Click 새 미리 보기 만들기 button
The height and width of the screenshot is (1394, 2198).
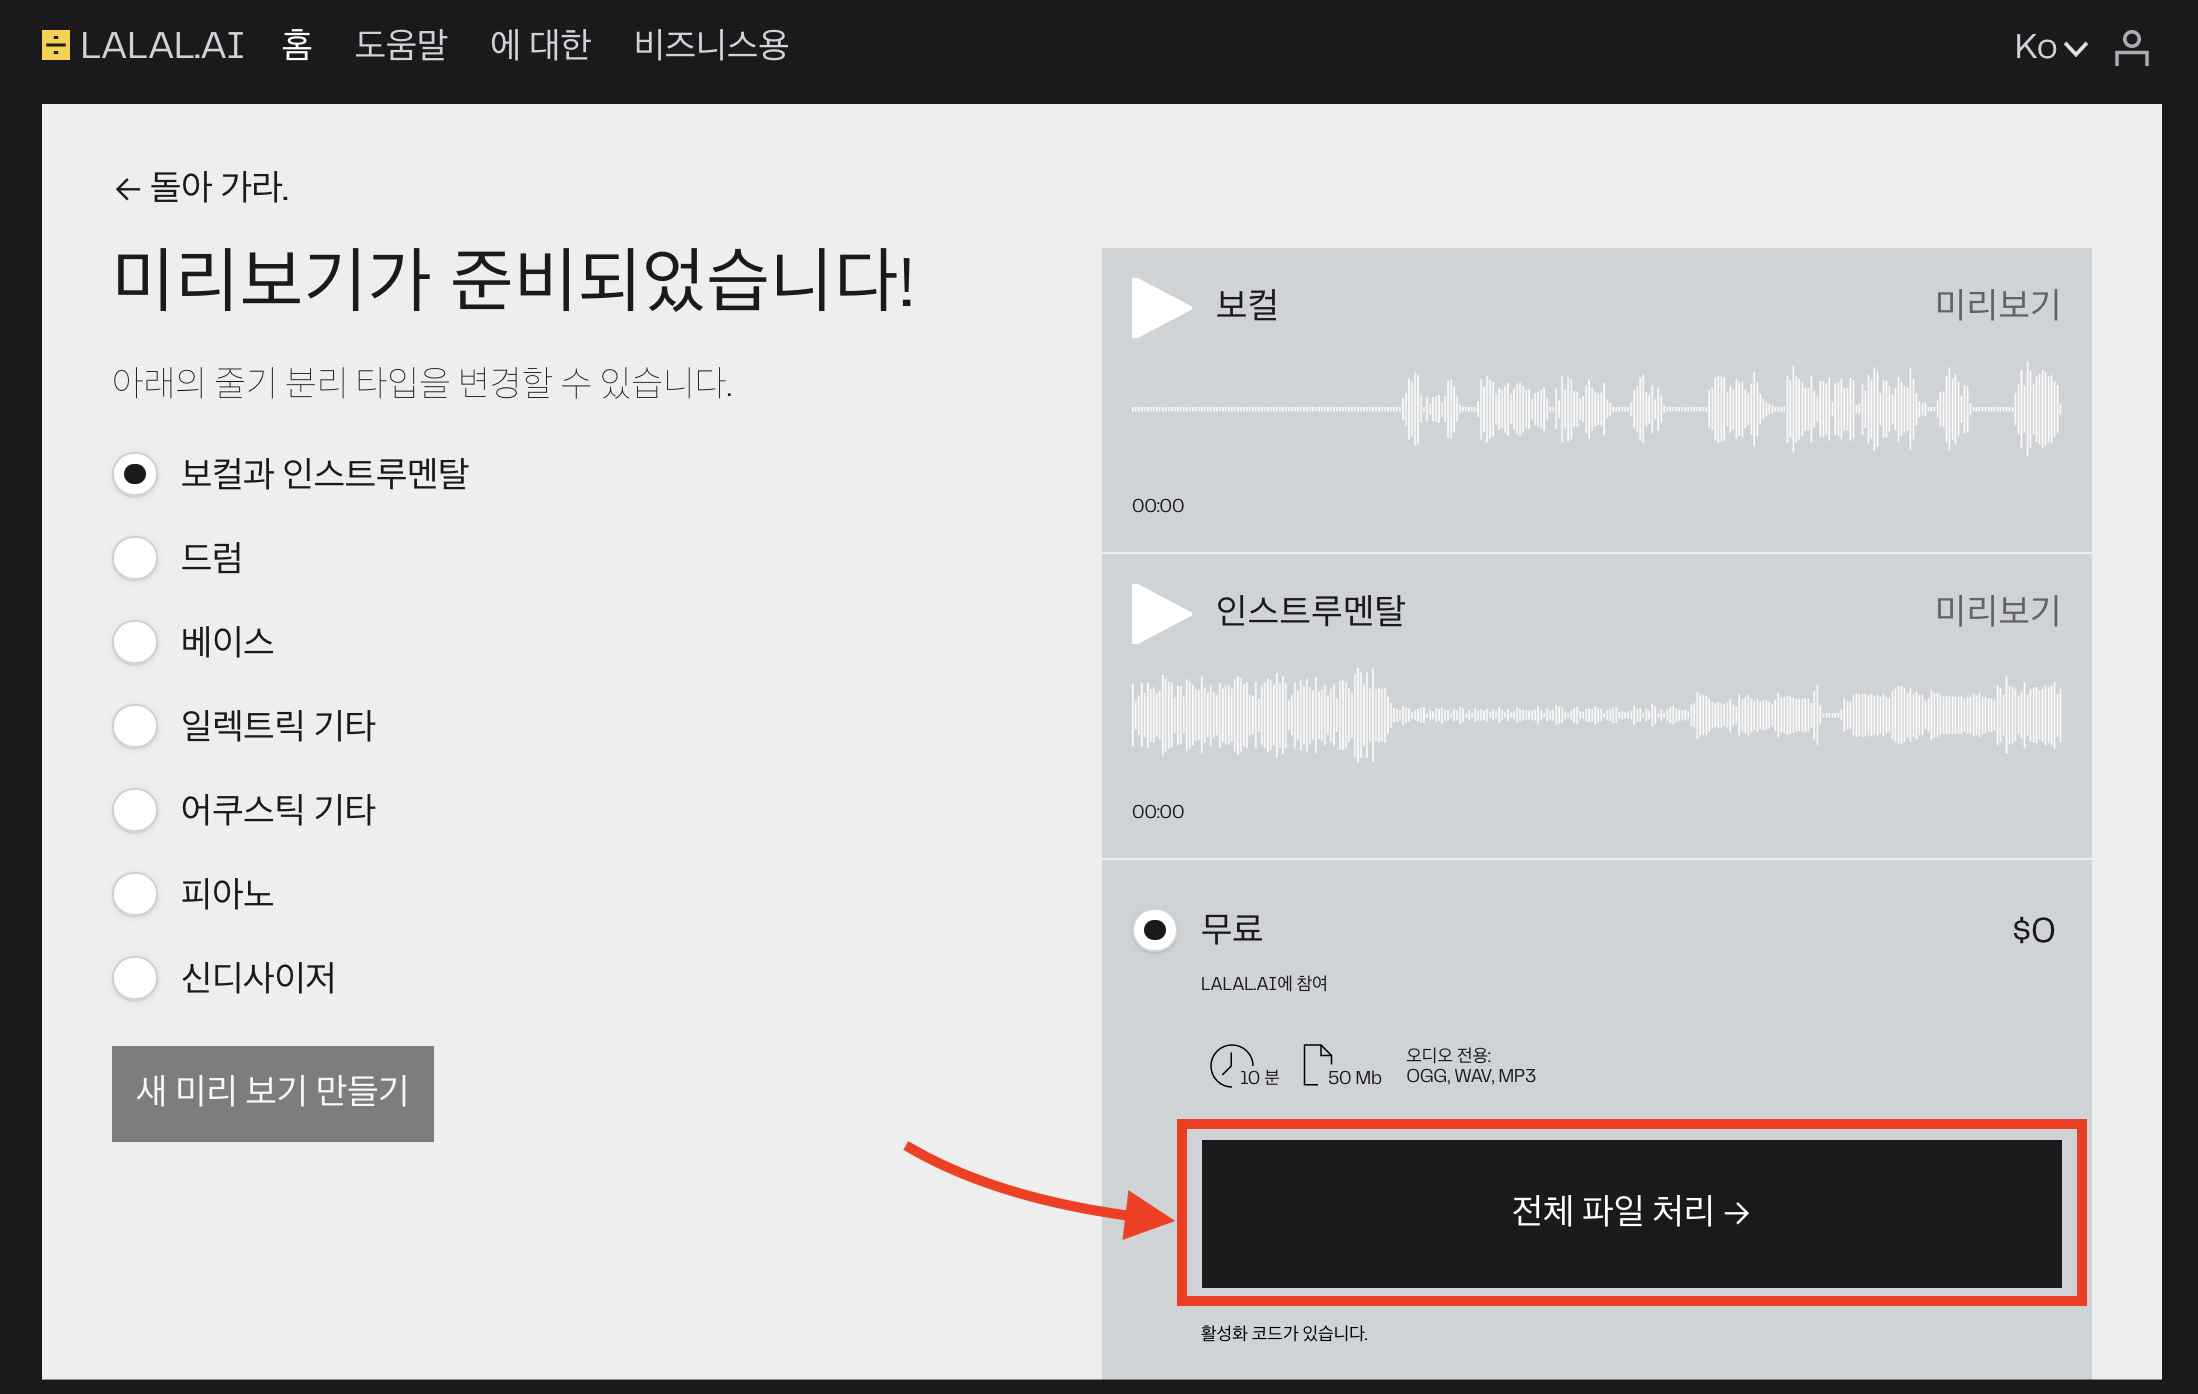click(273, 1093)
